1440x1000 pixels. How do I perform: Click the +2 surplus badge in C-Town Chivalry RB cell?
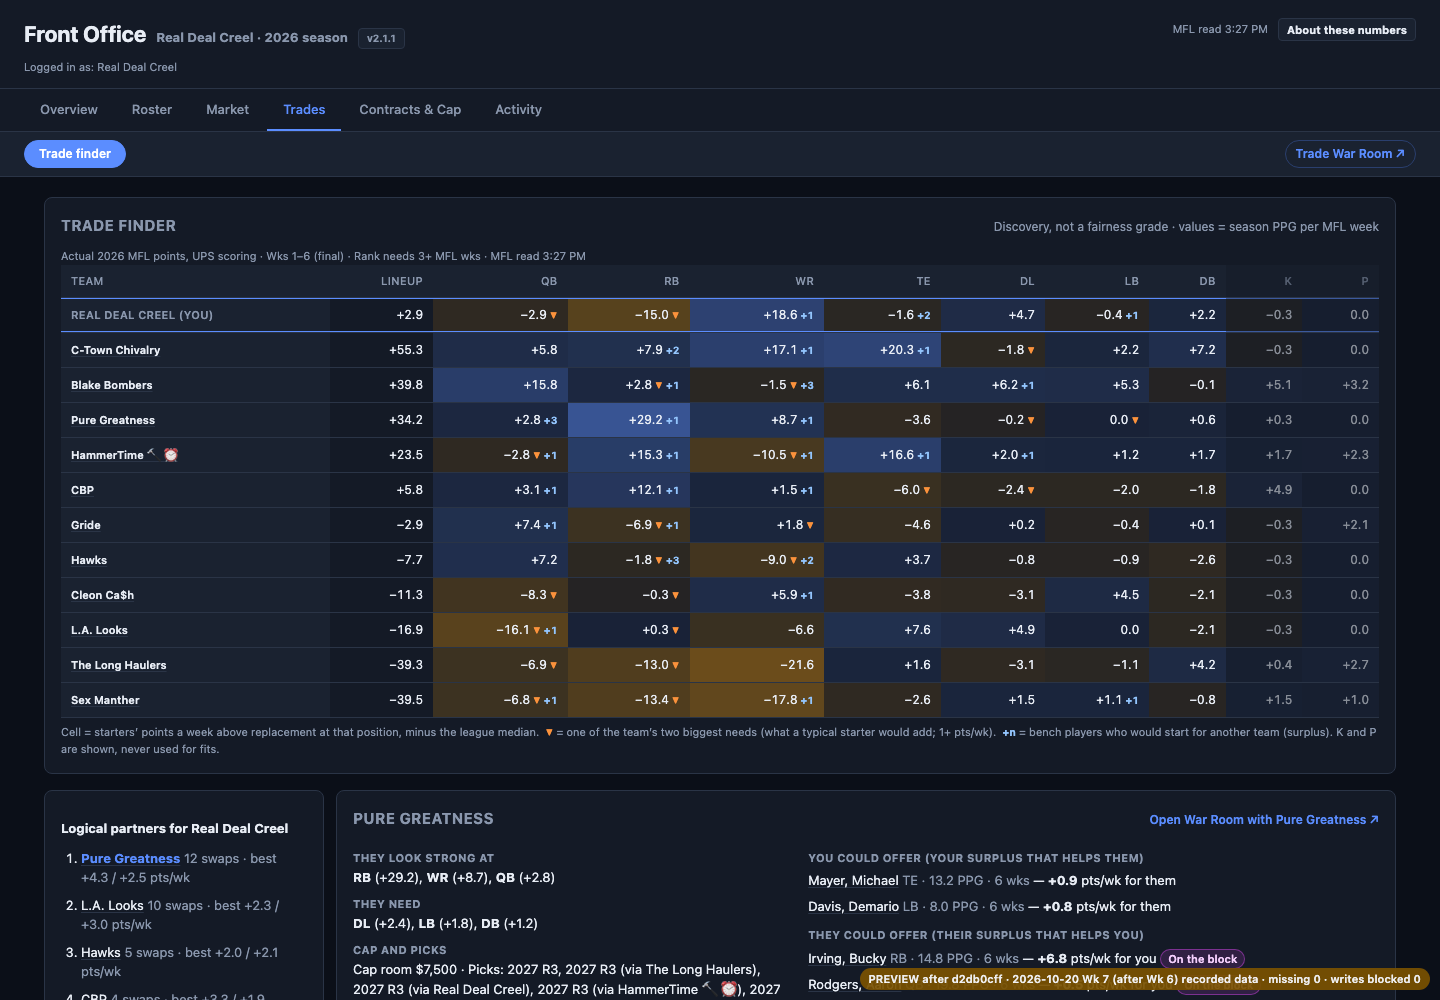[672, 351]
